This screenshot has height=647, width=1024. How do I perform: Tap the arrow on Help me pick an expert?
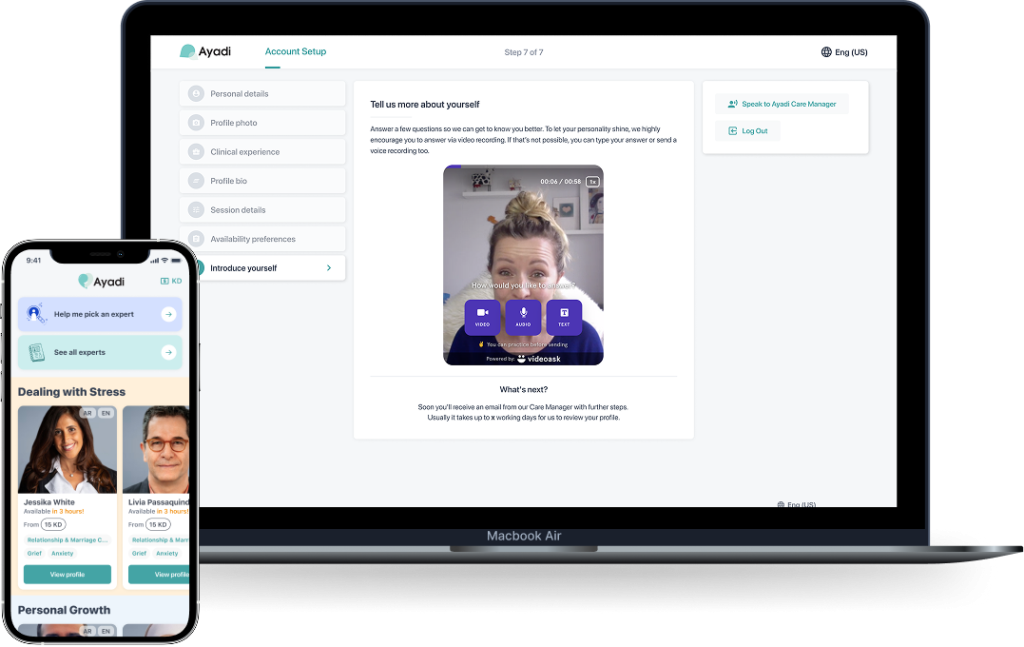pyautogui.click(x=168, y=314)
